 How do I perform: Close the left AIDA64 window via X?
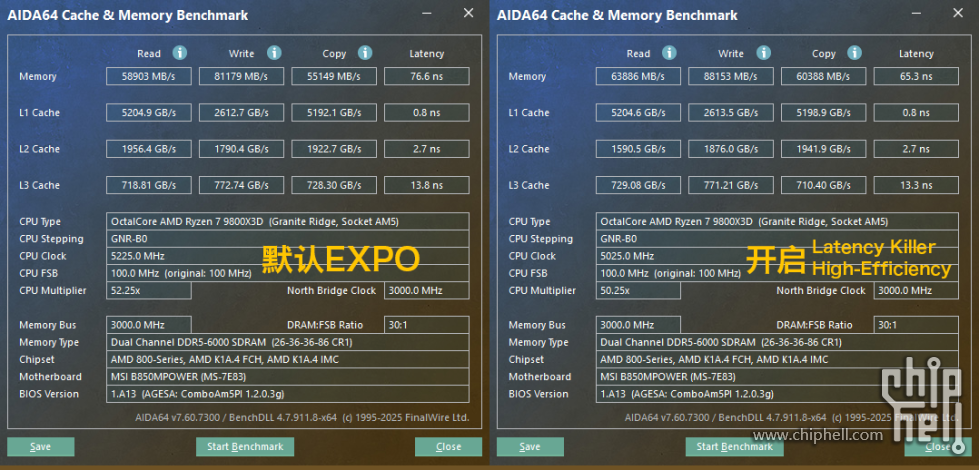coord(468,13)
